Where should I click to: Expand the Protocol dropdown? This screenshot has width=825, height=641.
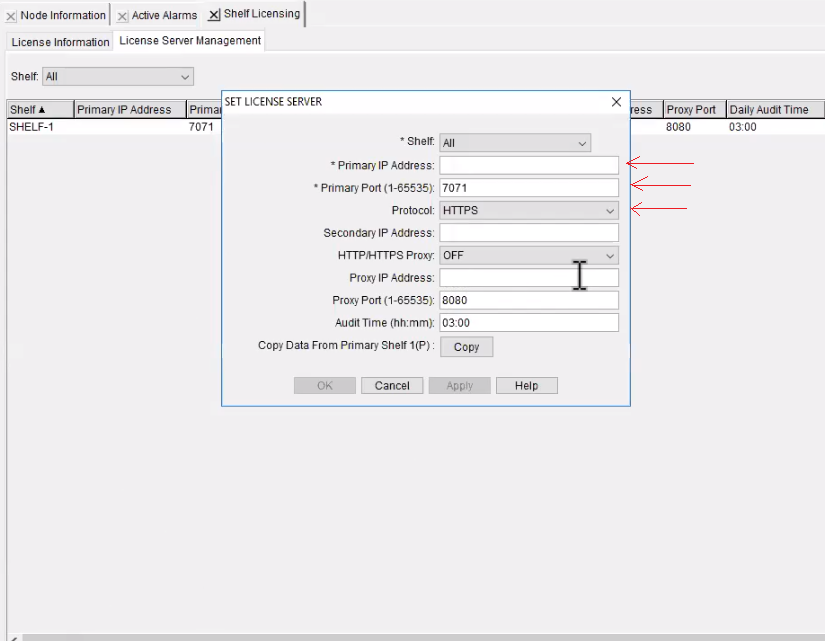(x=529, y=211)
